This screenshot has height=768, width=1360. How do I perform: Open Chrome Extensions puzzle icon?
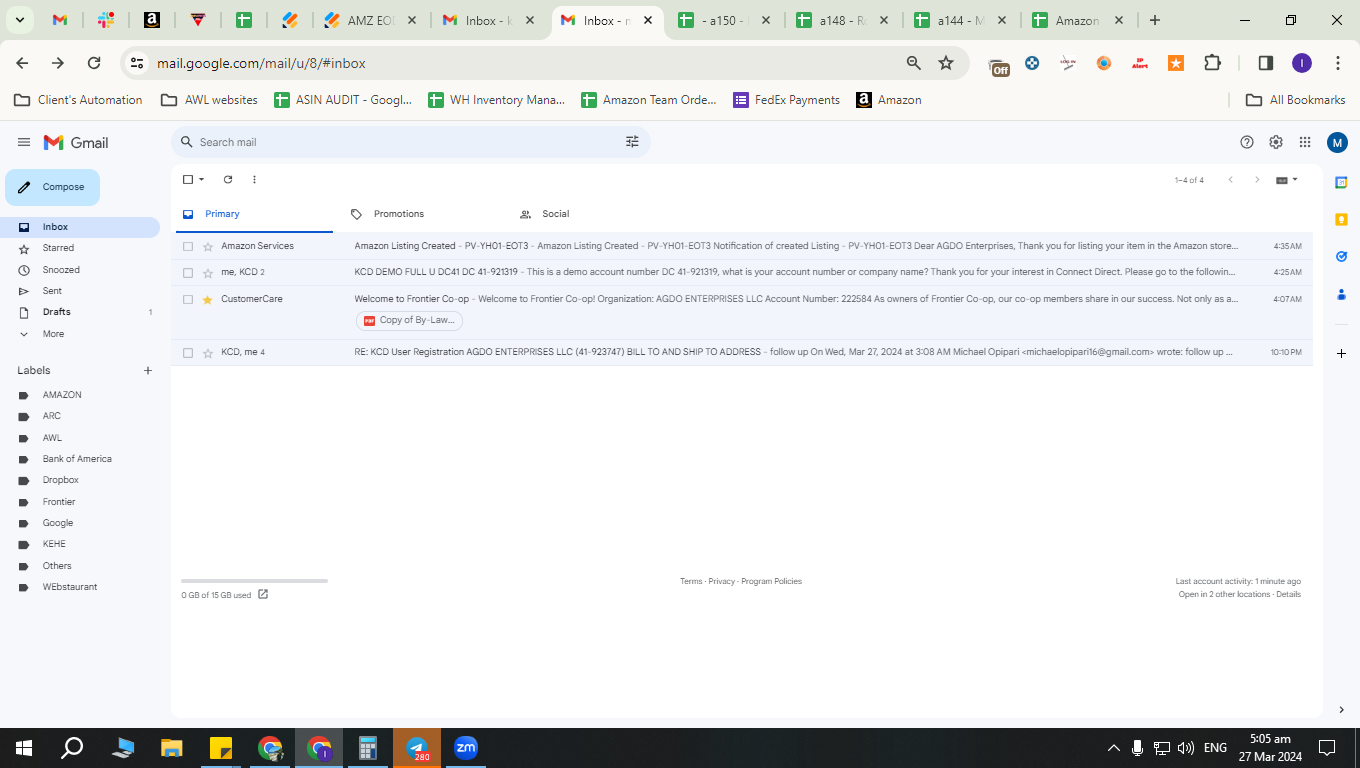1212,63
